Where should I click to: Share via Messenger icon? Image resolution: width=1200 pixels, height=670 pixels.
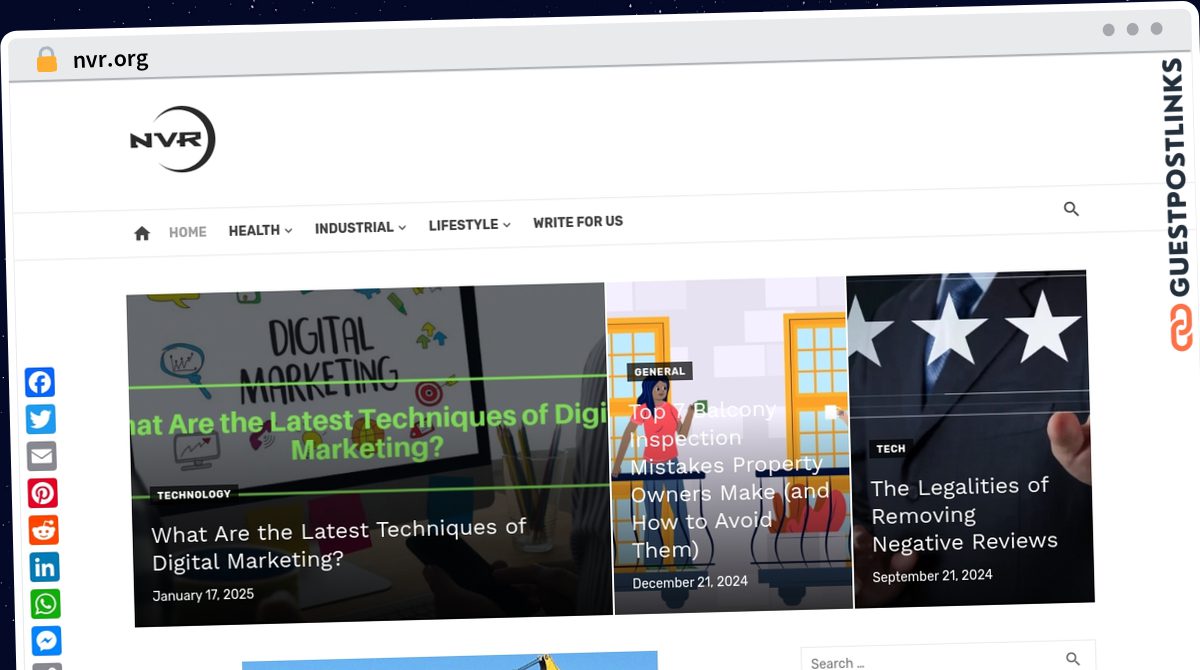coord(46,641)
